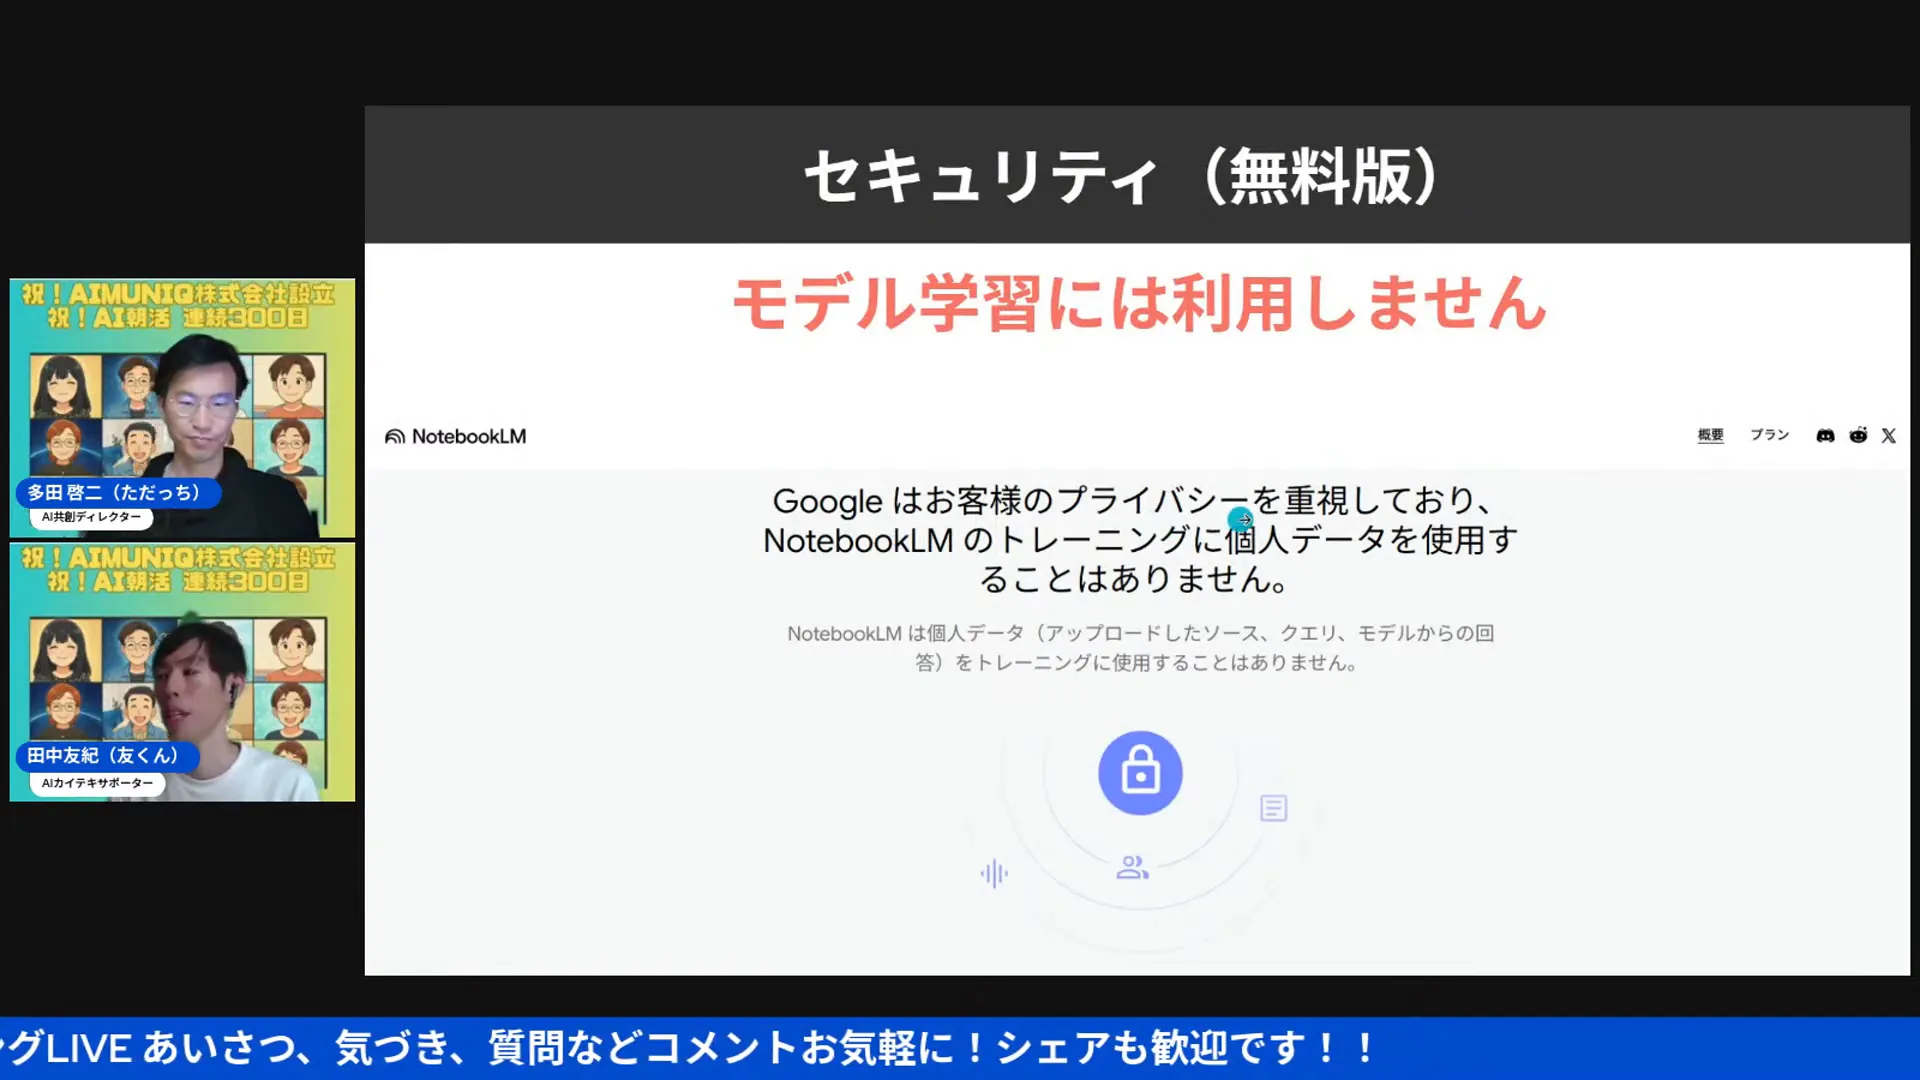The width and height of the screenshot is (1920, 1080).
Task: Open the Reddit icon link
Action: point(1858,435)
